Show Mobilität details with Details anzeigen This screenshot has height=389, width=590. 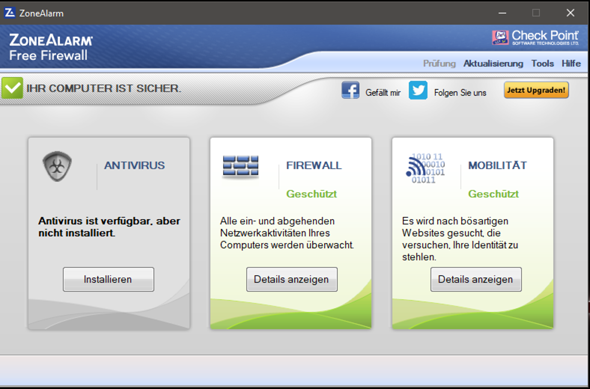click(476, 280)
